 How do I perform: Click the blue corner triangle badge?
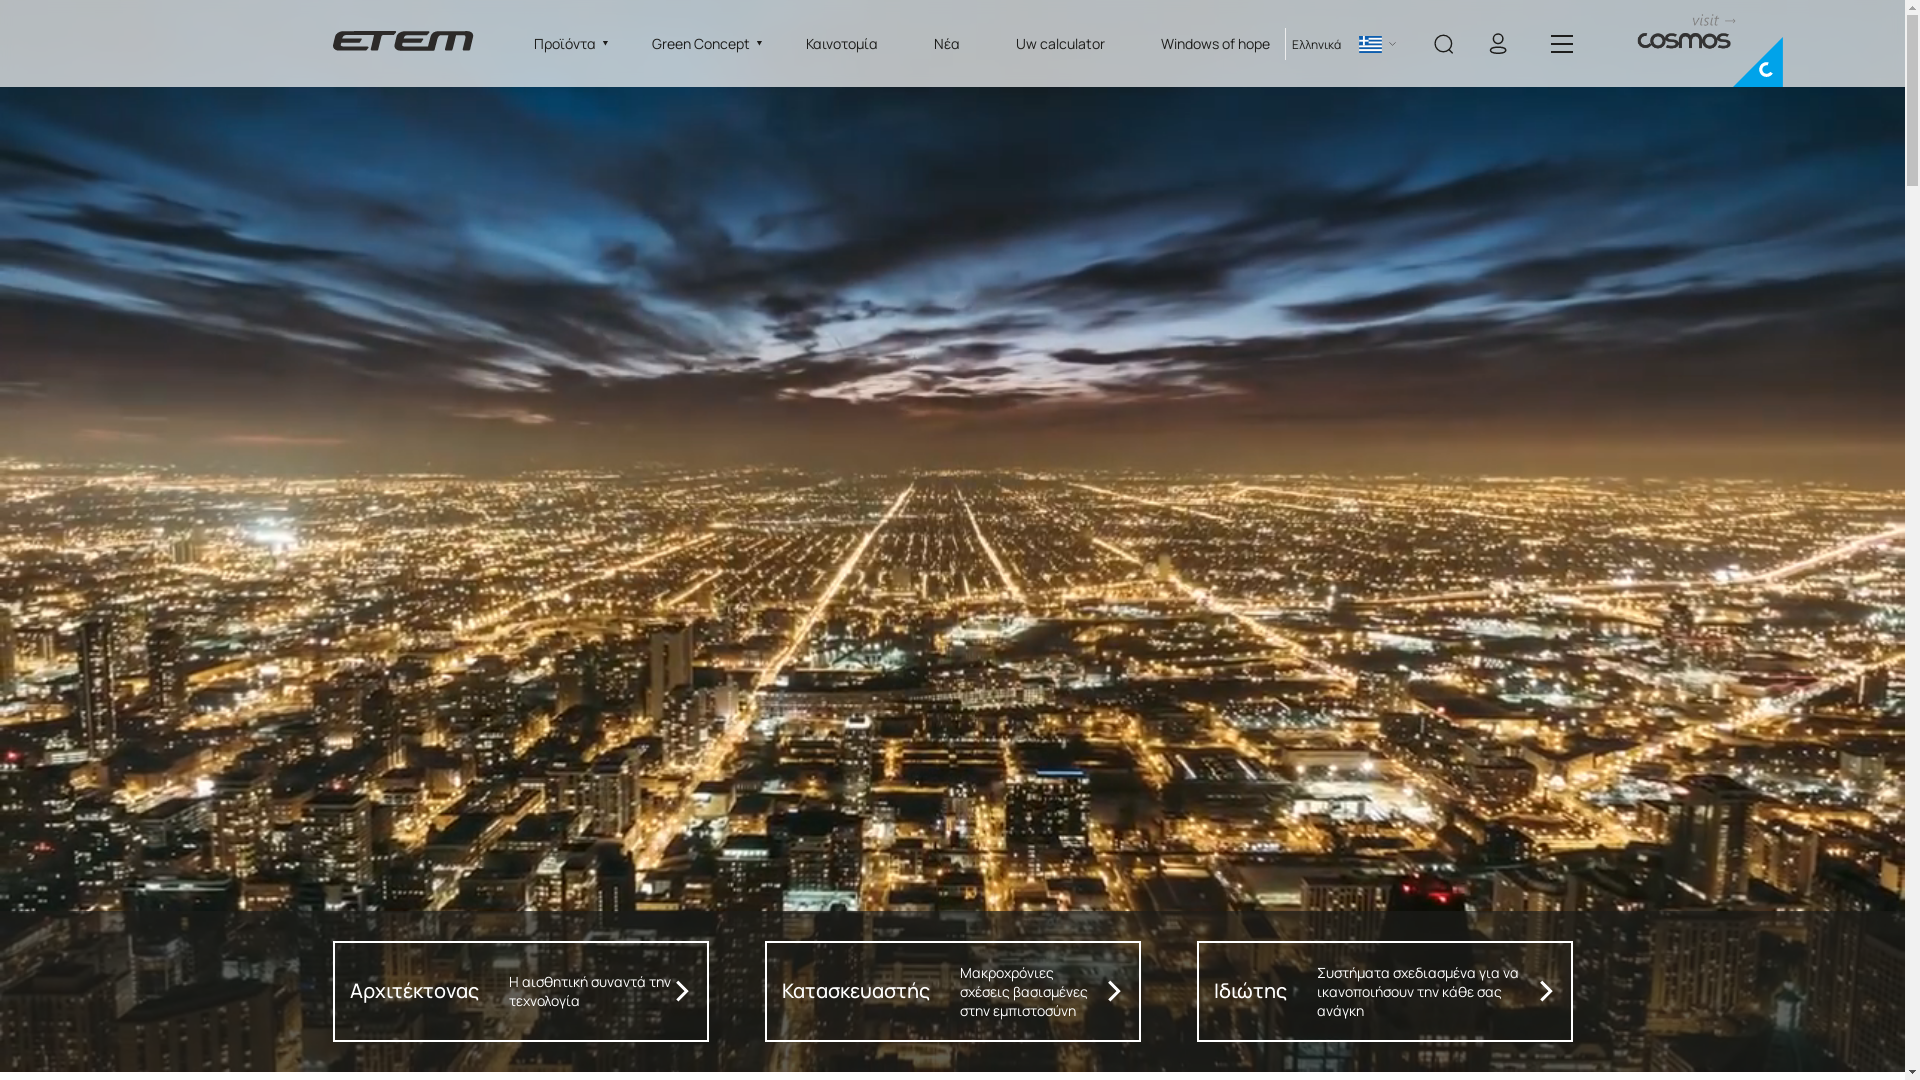click(1764, 68)
